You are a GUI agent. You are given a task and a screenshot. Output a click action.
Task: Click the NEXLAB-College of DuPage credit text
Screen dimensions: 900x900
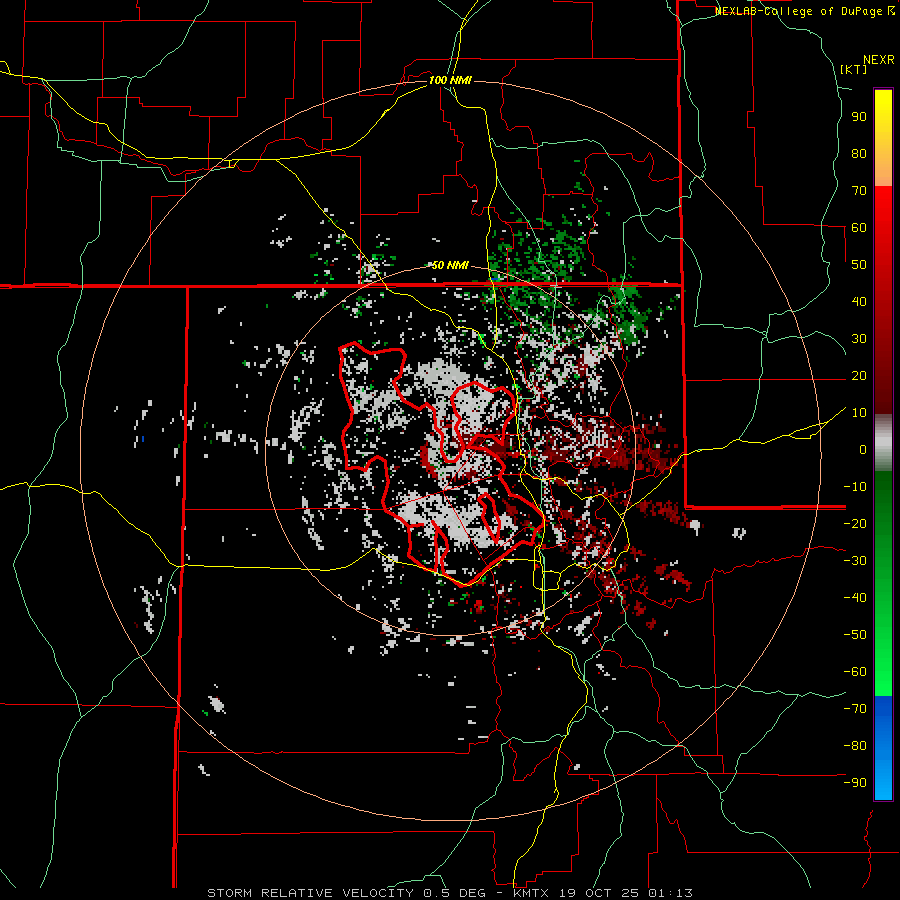[x=805, y=11]
